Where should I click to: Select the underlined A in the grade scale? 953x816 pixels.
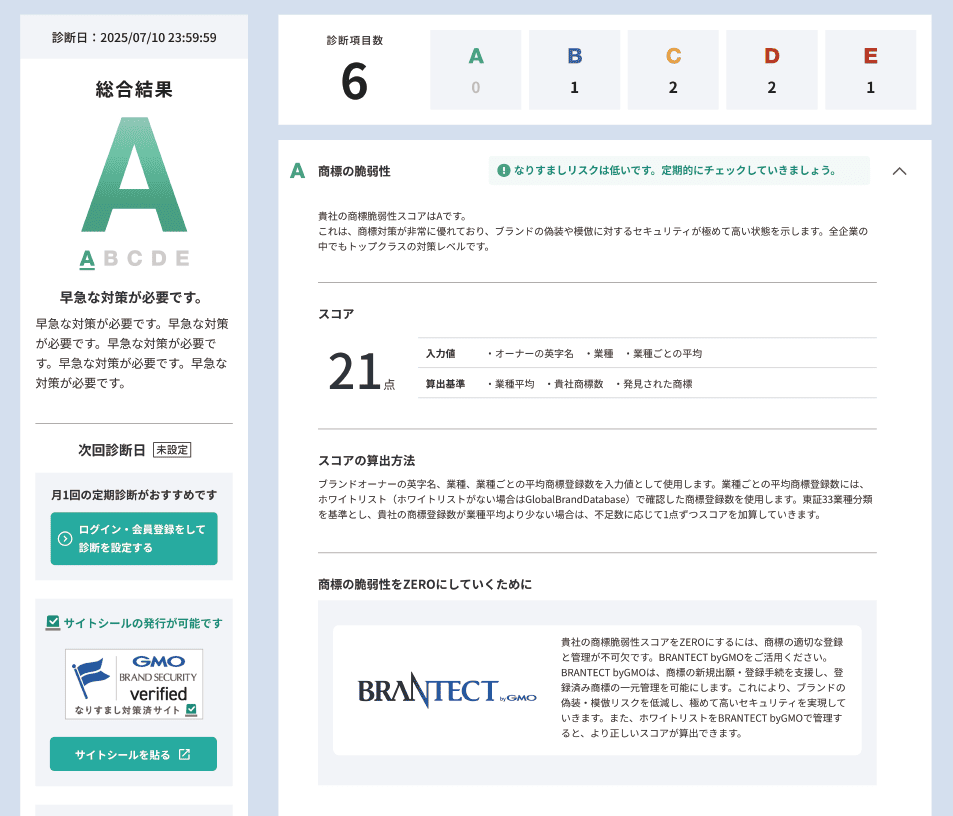[87, 259]
